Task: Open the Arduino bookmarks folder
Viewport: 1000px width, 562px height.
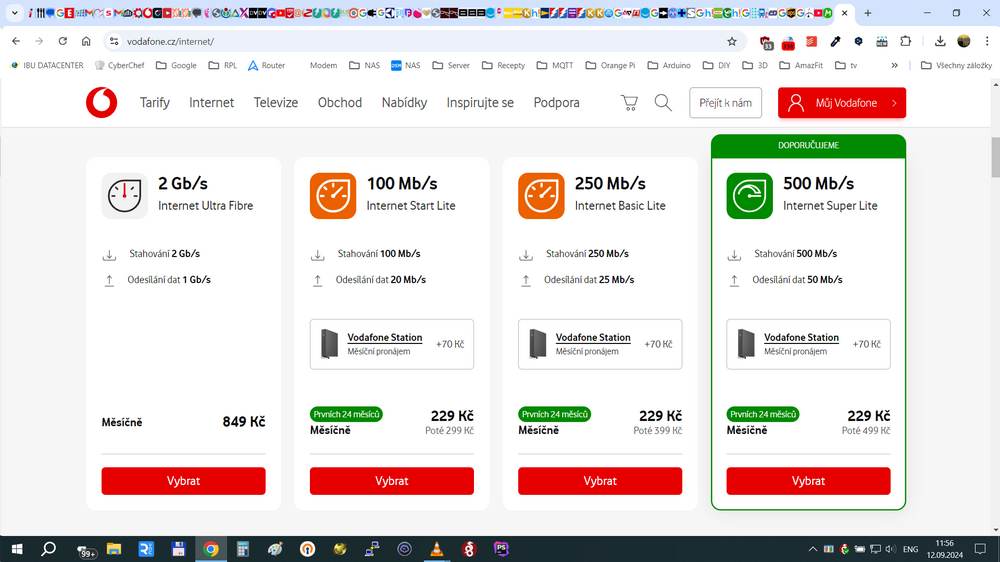Action: click(x=669, y=65)
